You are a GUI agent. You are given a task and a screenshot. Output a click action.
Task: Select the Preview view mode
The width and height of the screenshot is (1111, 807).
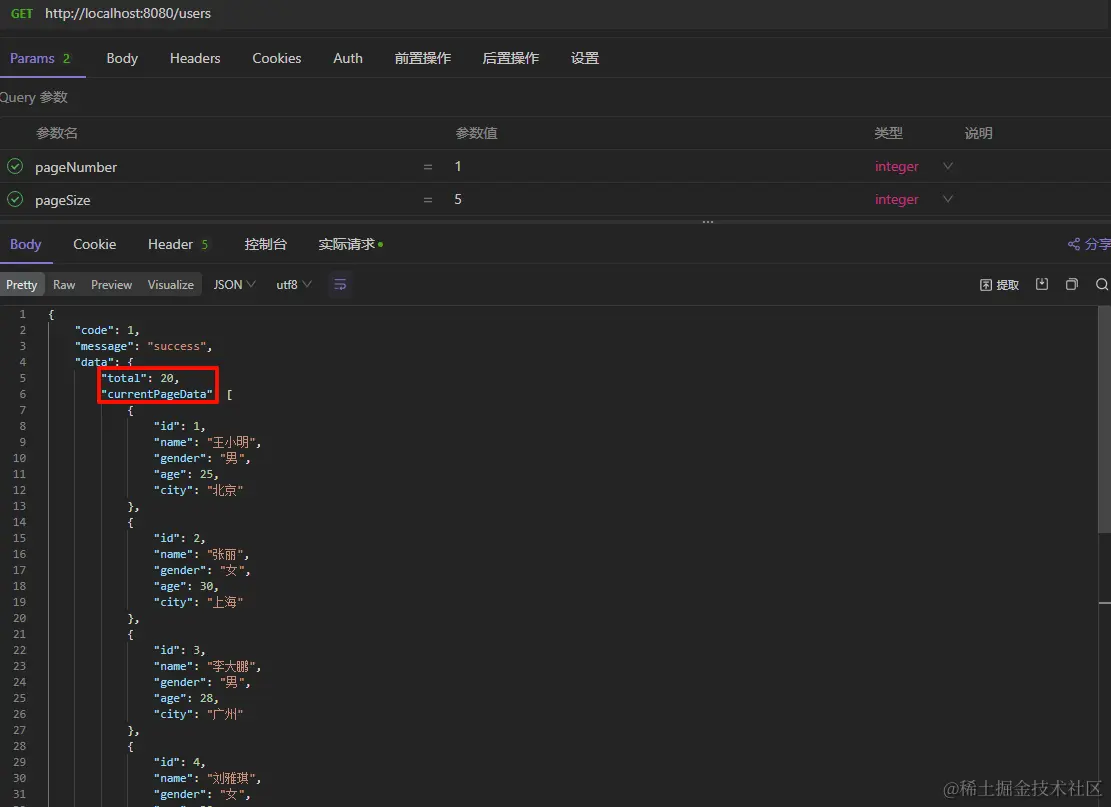(111, 285)
